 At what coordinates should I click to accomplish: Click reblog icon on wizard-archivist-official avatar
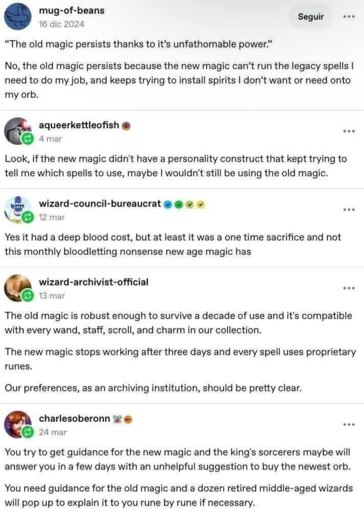(28, 295)
